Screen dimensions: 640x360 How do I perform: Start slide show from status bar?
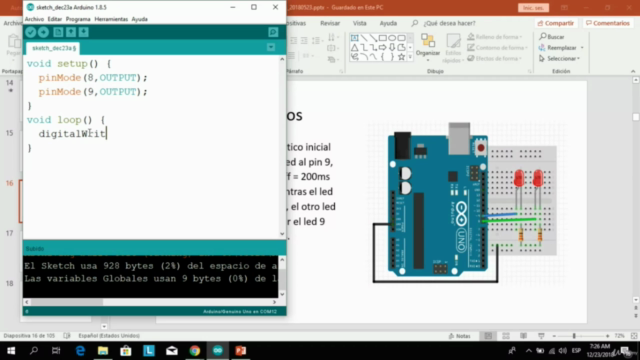coord(541,336)
